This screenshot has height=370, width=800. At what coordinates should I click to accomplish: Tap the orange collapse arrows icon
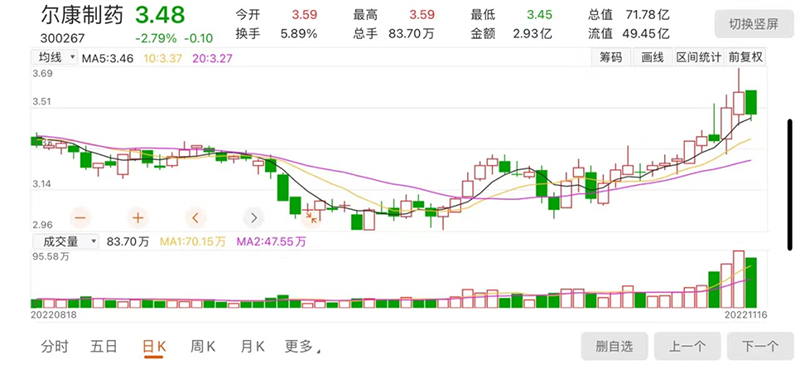click(x=311, y=218)
